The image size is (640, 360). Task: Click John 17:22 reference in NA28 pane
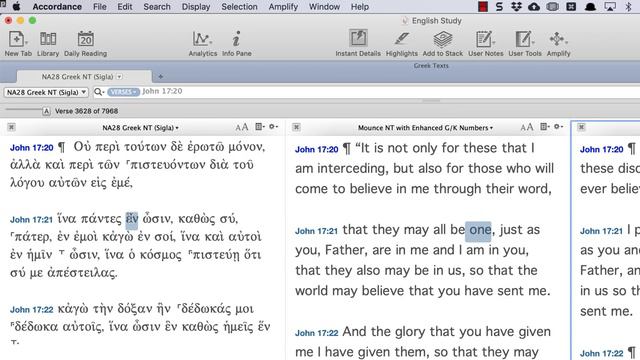(31, 310)
